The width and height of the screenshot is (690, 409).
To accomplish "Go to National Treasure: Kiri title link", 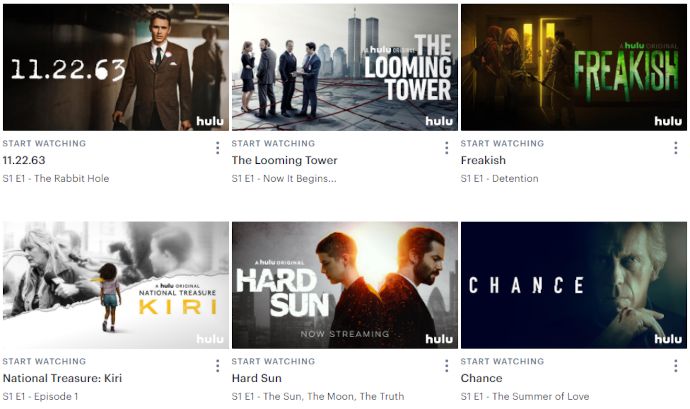I will click(x=62, y=378).
